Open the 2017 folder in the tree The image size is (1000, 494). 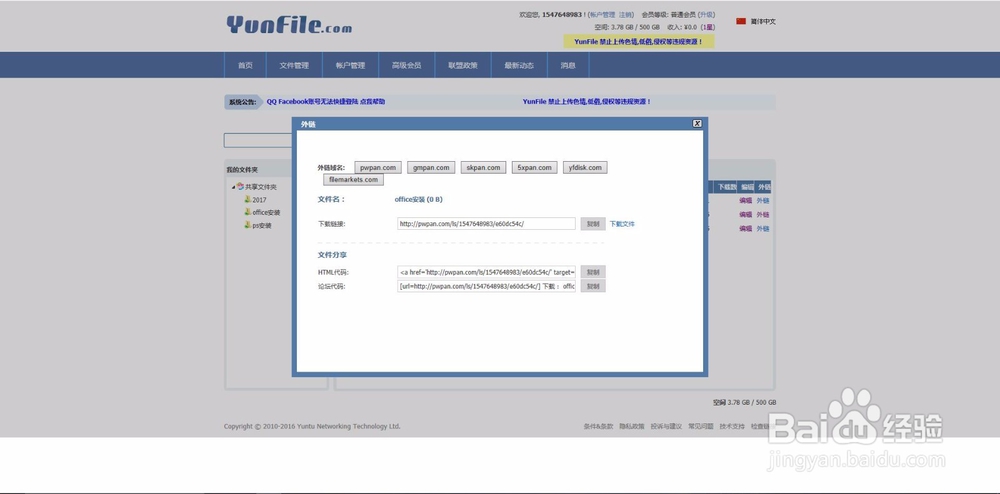click(x=260, y=200)
